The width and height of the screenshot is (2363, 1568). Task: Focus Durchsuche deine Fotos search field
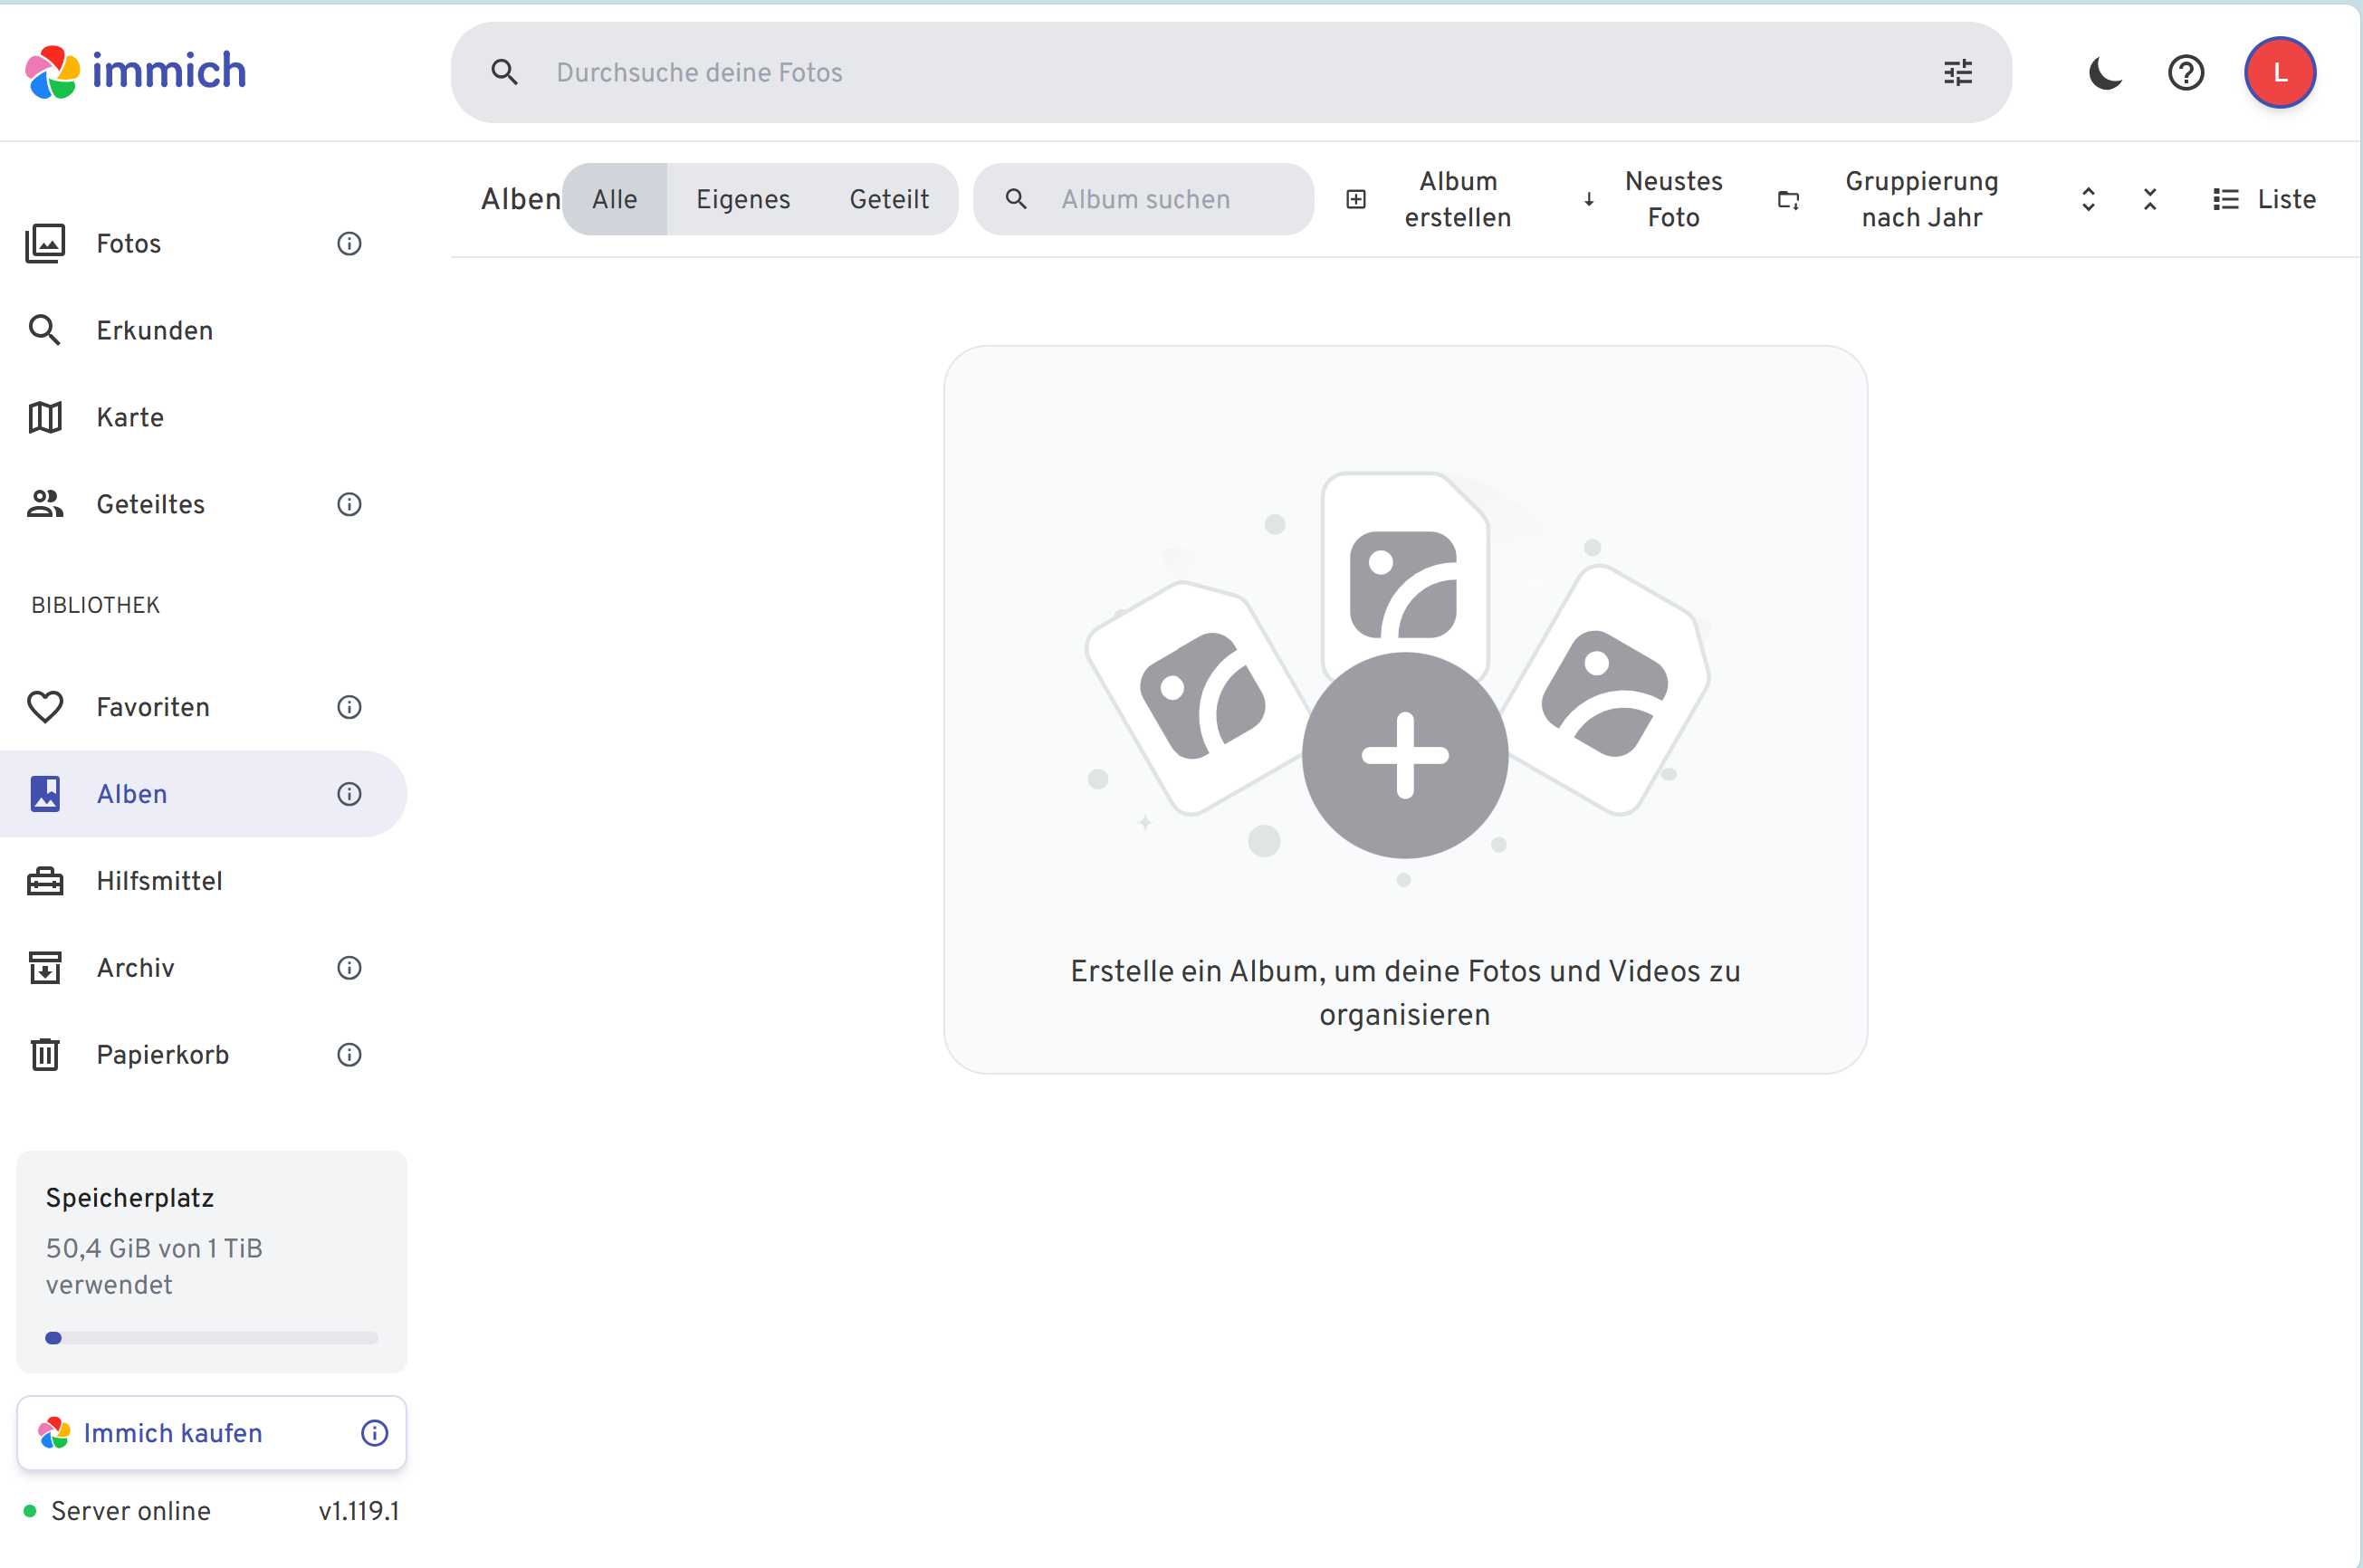tap(1231, 72)
